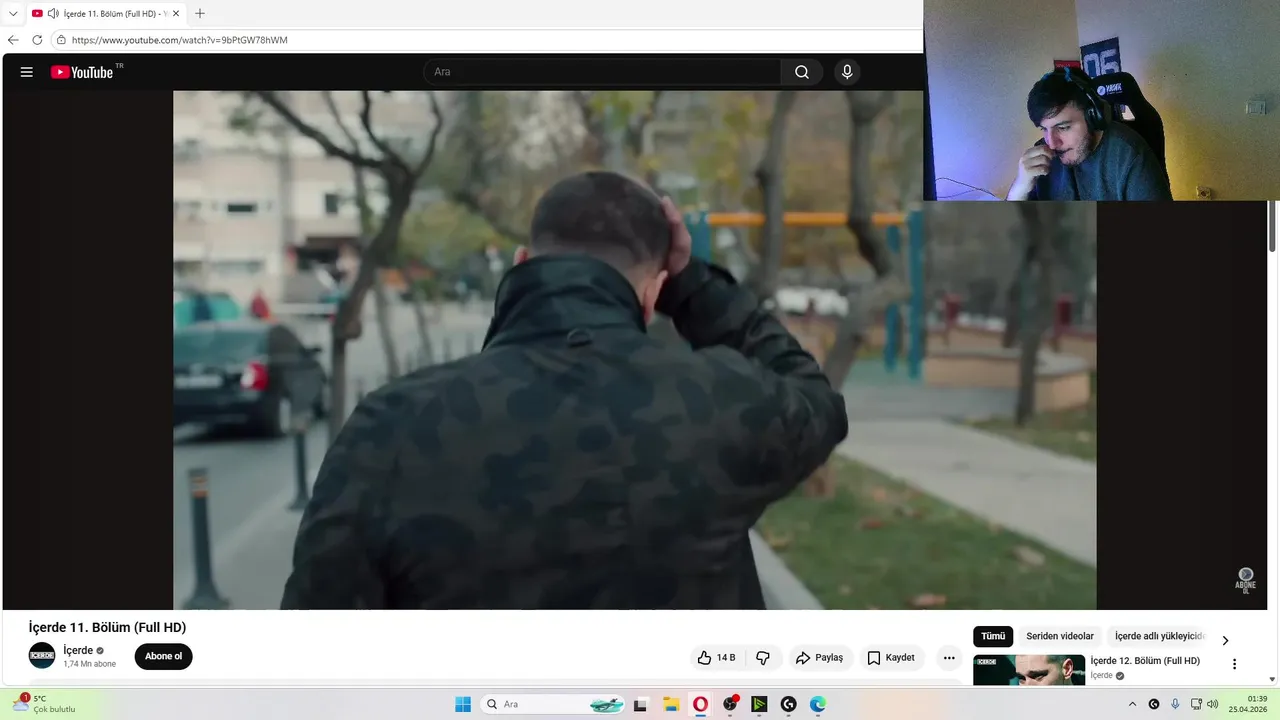The height and width of the screenshot is (720, 1280).
Task: Go to the YouTube home logo
Action: point(82,72)
